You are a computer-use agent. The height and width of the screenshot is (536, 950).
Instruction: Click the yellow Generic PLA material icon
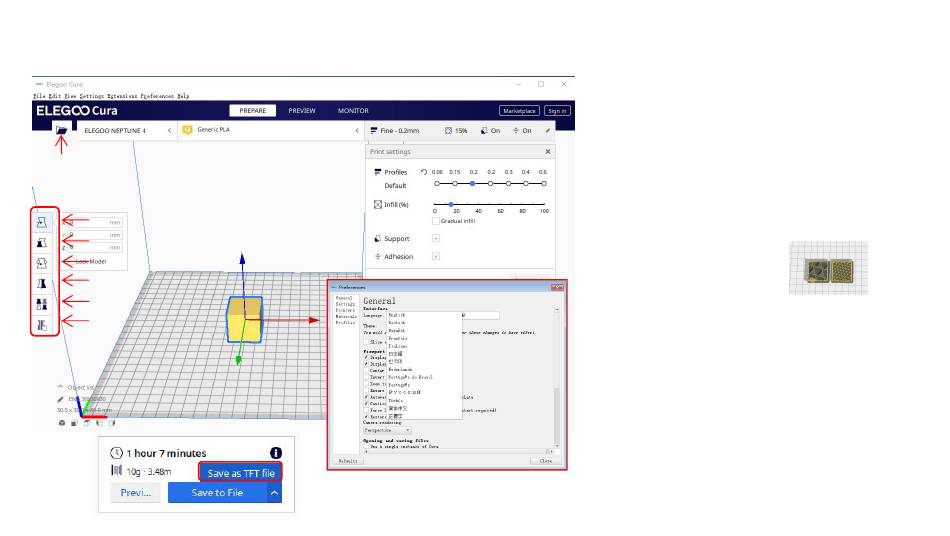pyautogui.click(x=187, y=130)
